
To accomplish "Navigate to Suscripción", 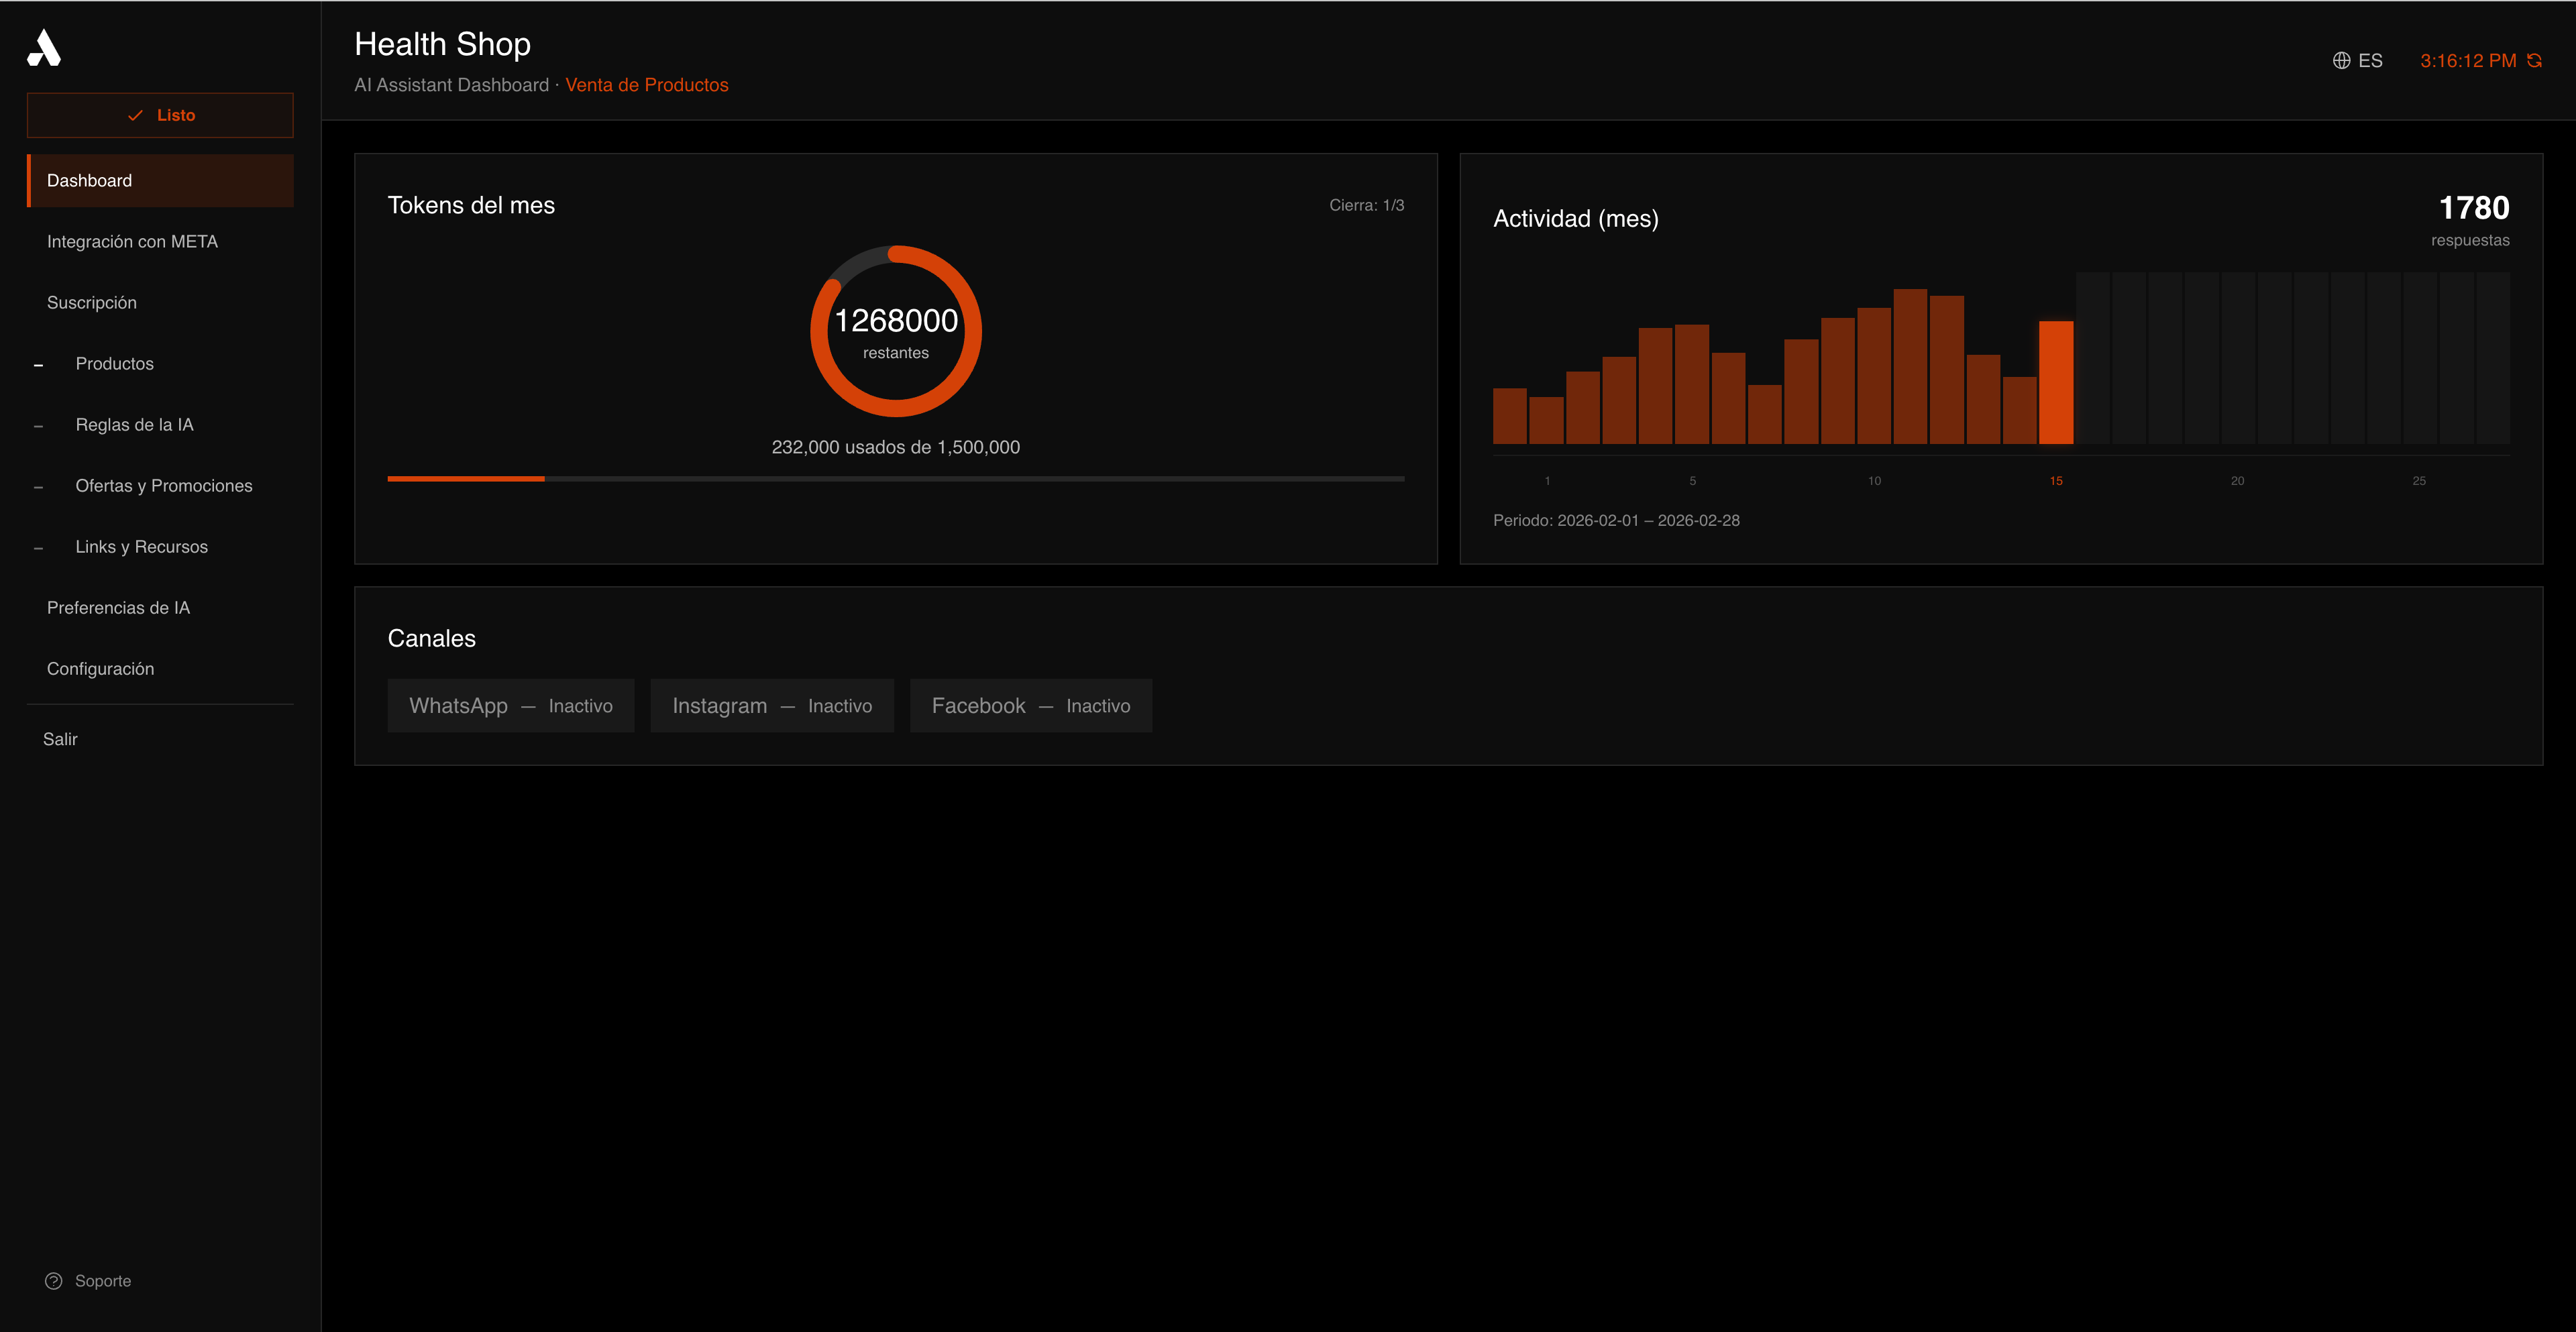I will (91, 302).
